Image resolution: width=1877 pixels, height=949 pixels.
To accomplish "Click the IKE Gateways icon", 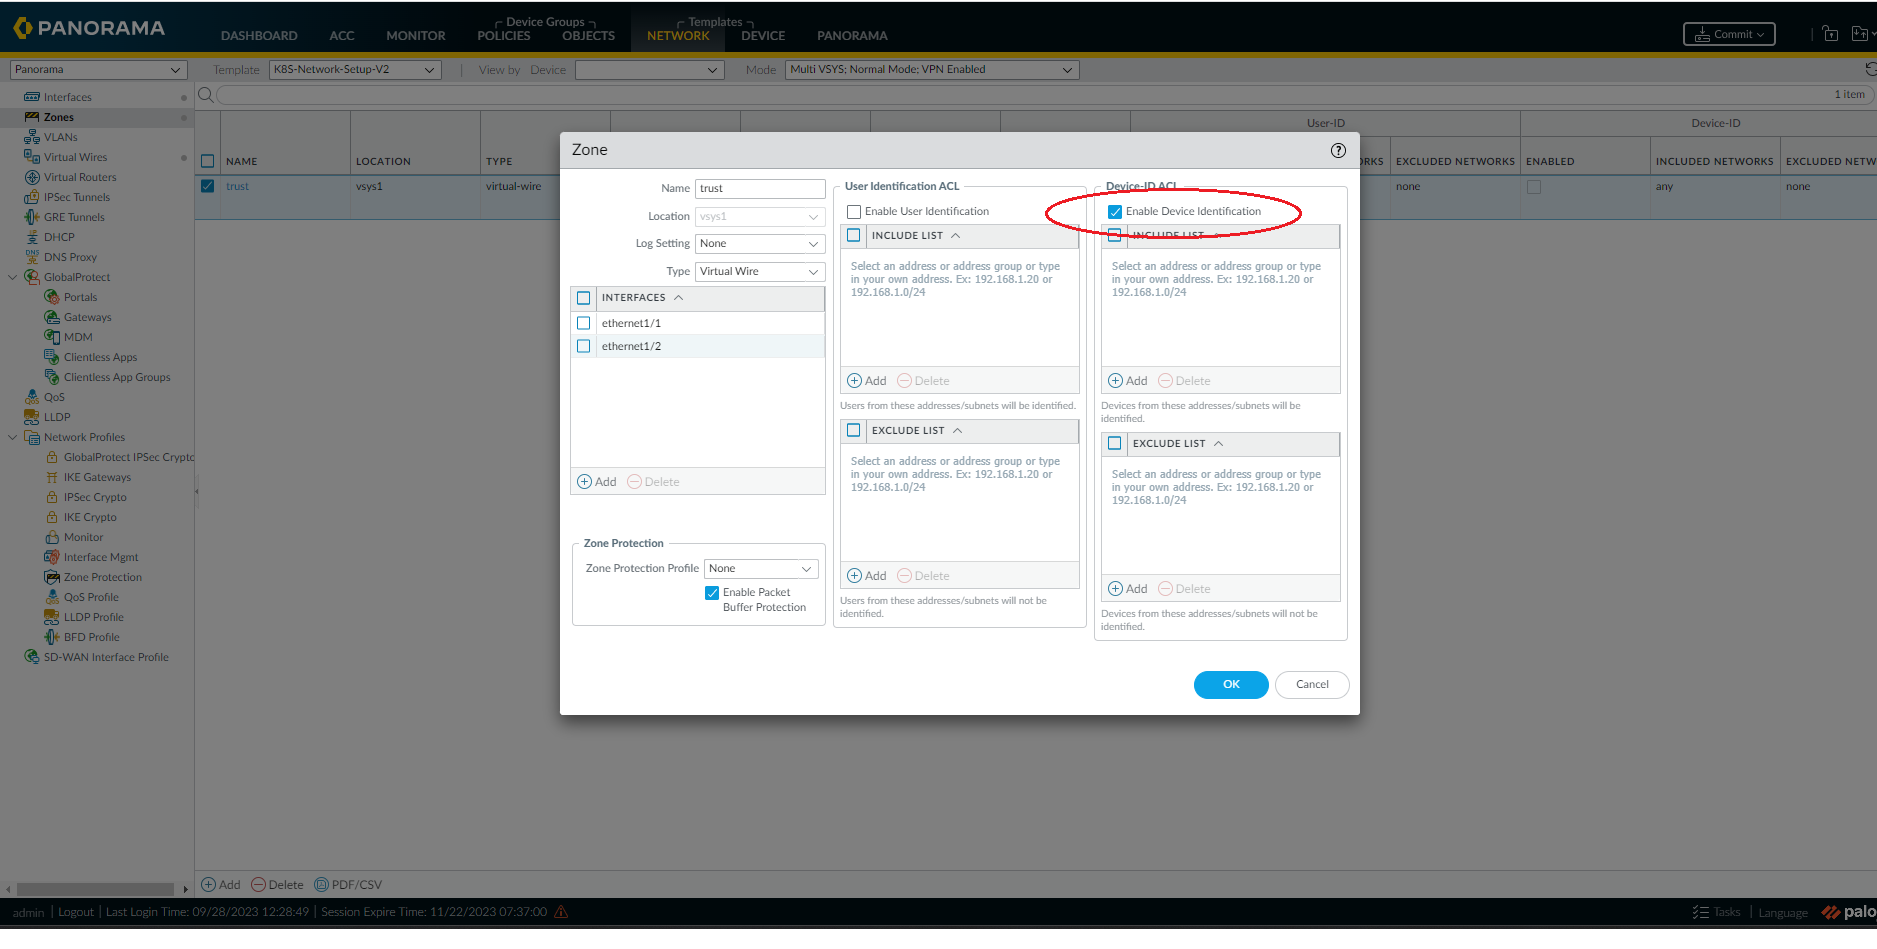I will pyautogui.click(x=52, y=477).
